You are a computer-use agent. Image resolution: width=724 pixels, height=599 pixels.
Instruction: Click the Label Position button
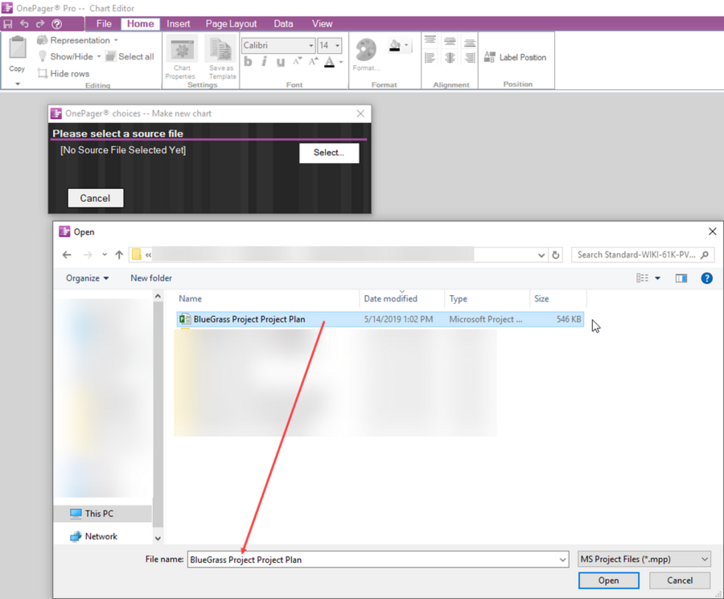tap(515, 57)
